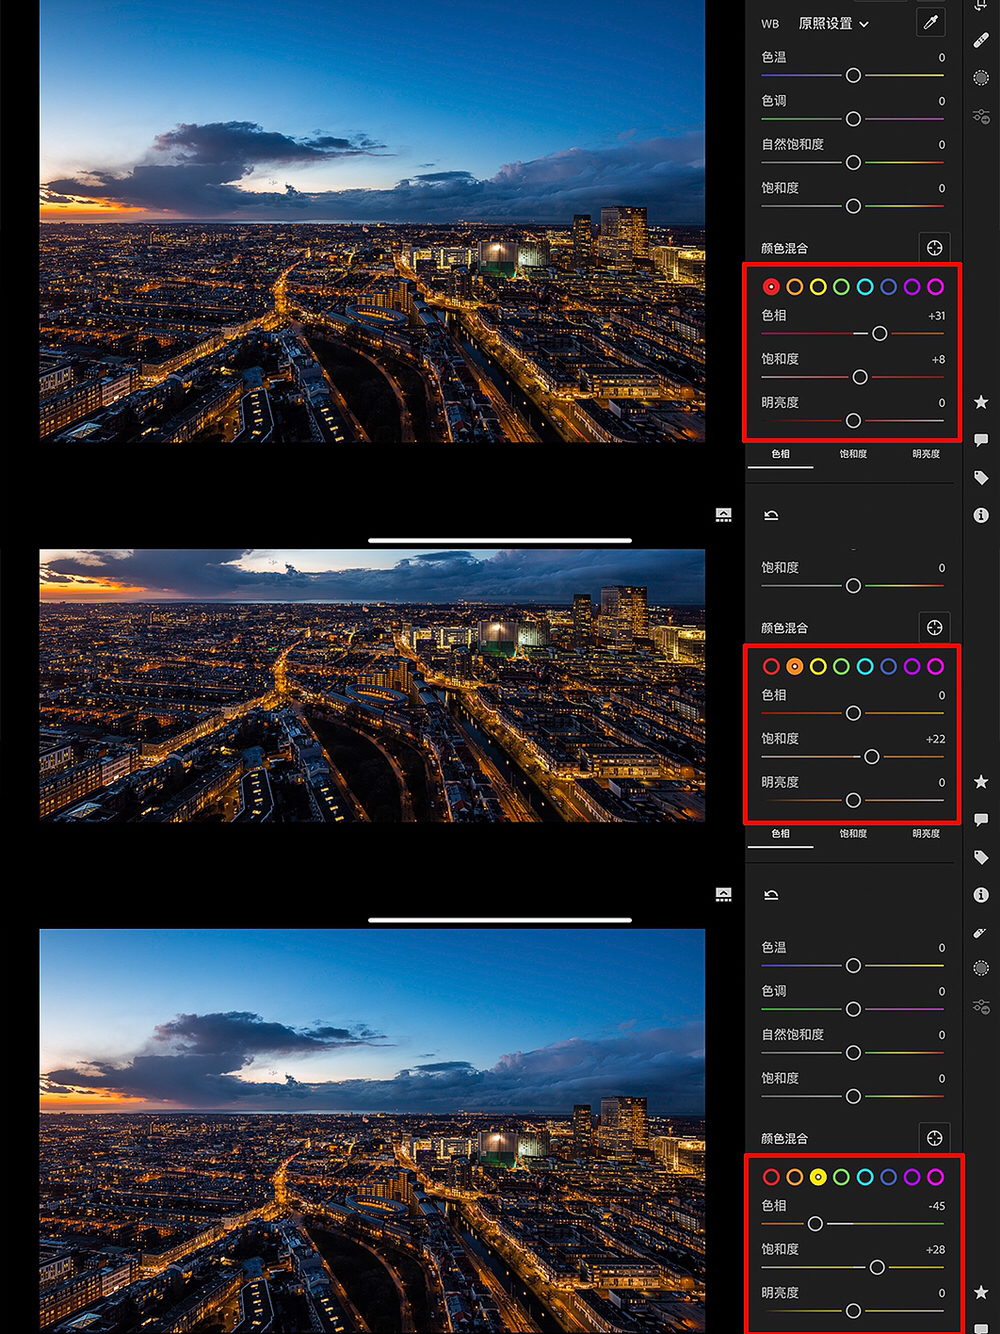Click the city photo beside the hue +31 panel
Screen dimensions: 1000x1334
pyautogui.click(x=372, y=220)
